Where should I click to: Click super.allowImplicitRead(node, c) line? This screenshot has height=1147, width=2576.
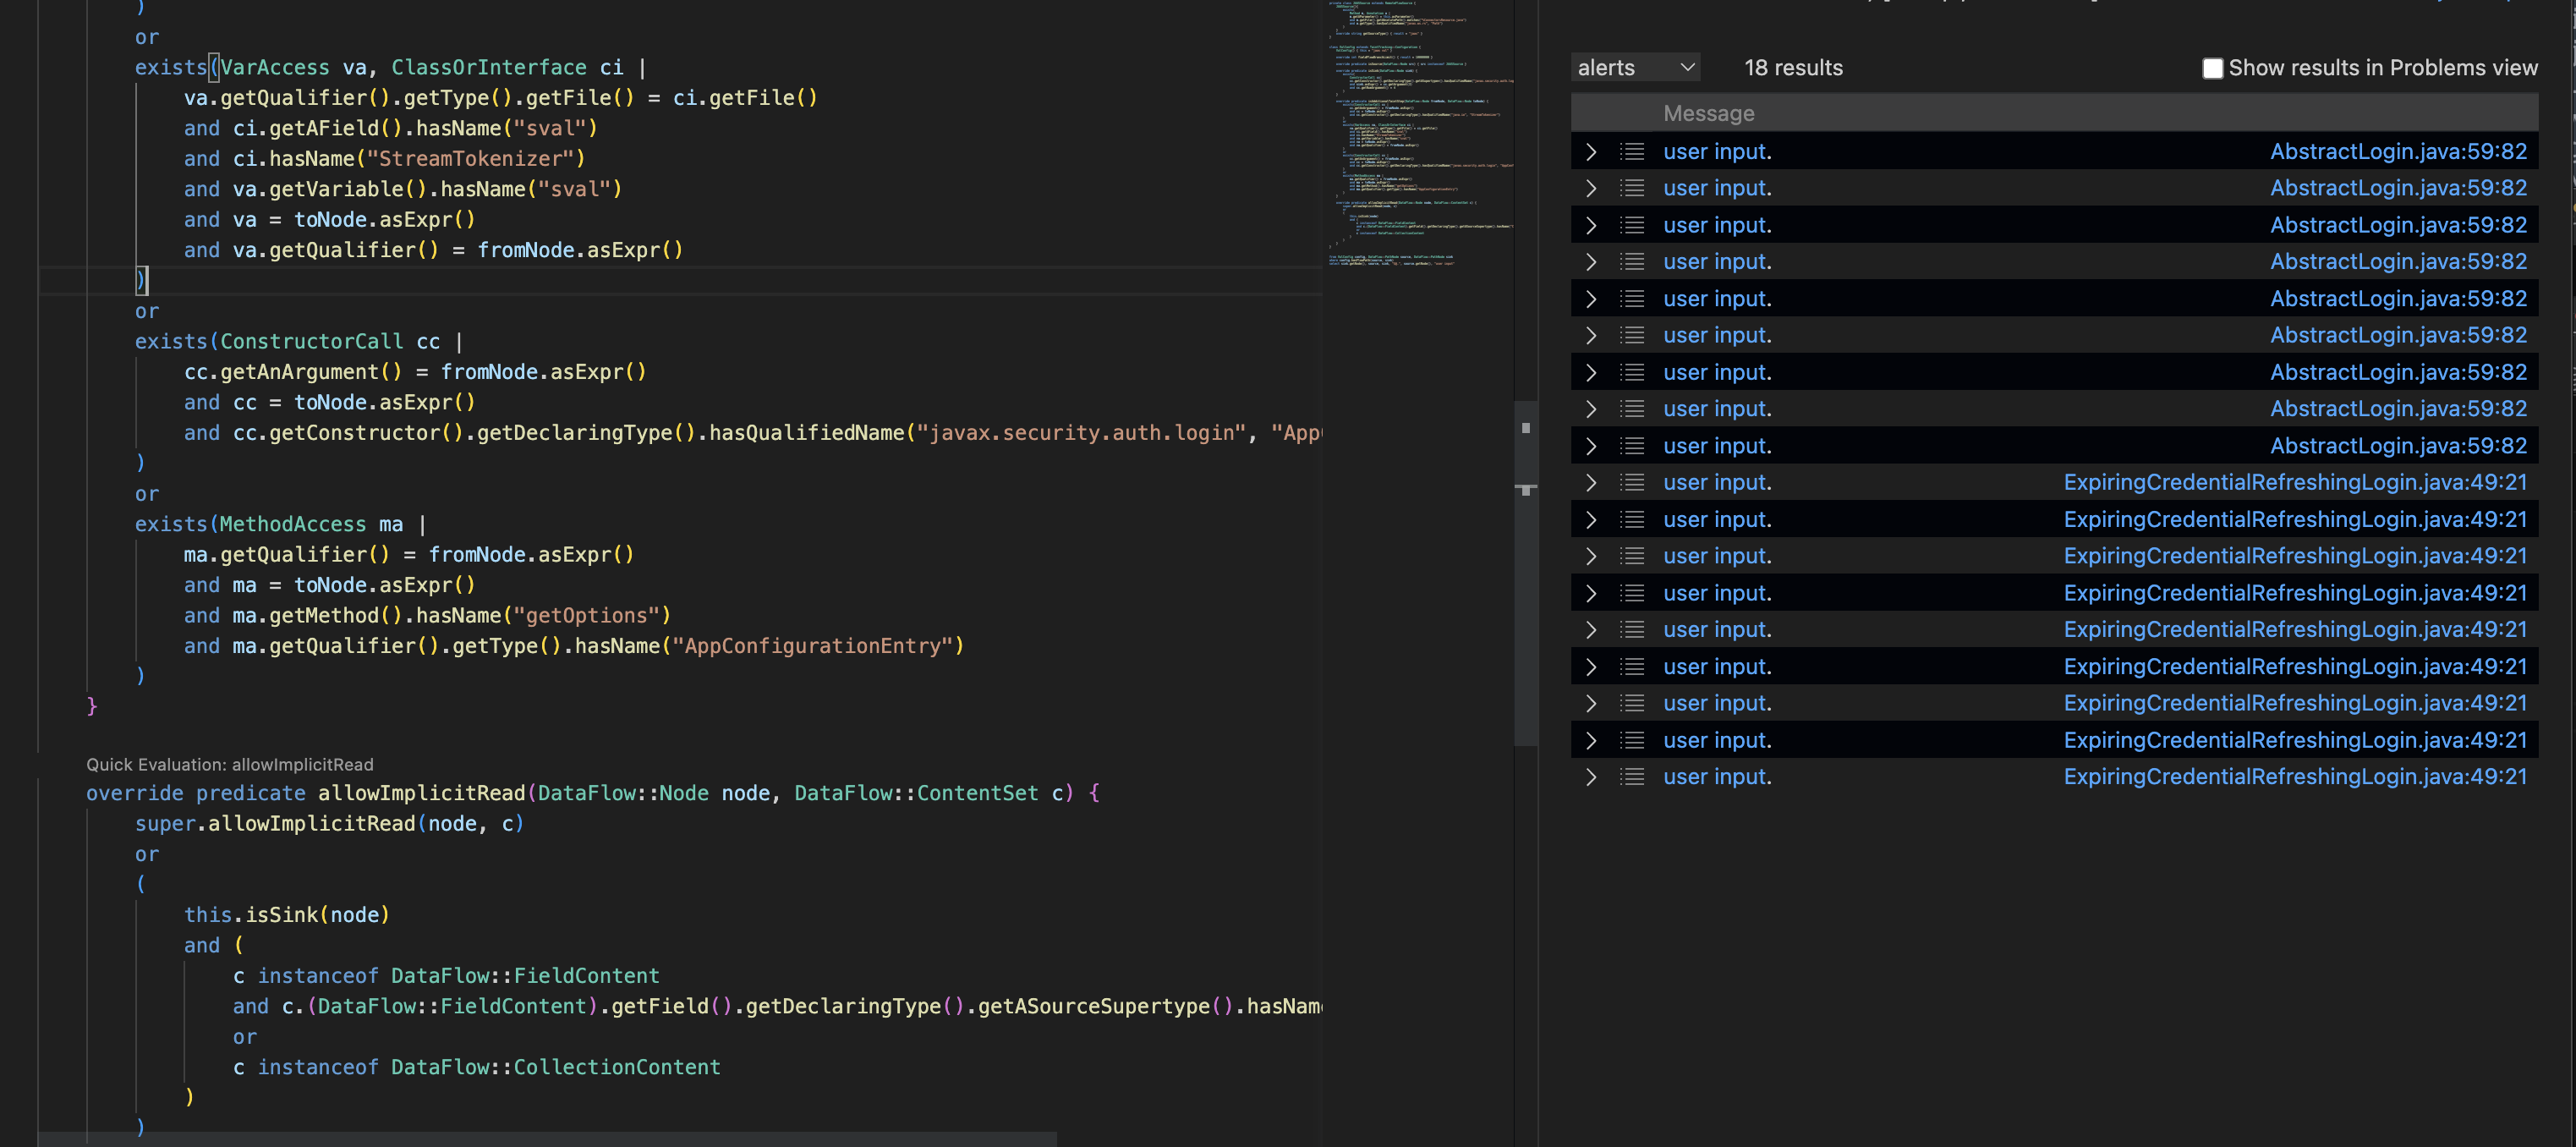tap(330, 824)
